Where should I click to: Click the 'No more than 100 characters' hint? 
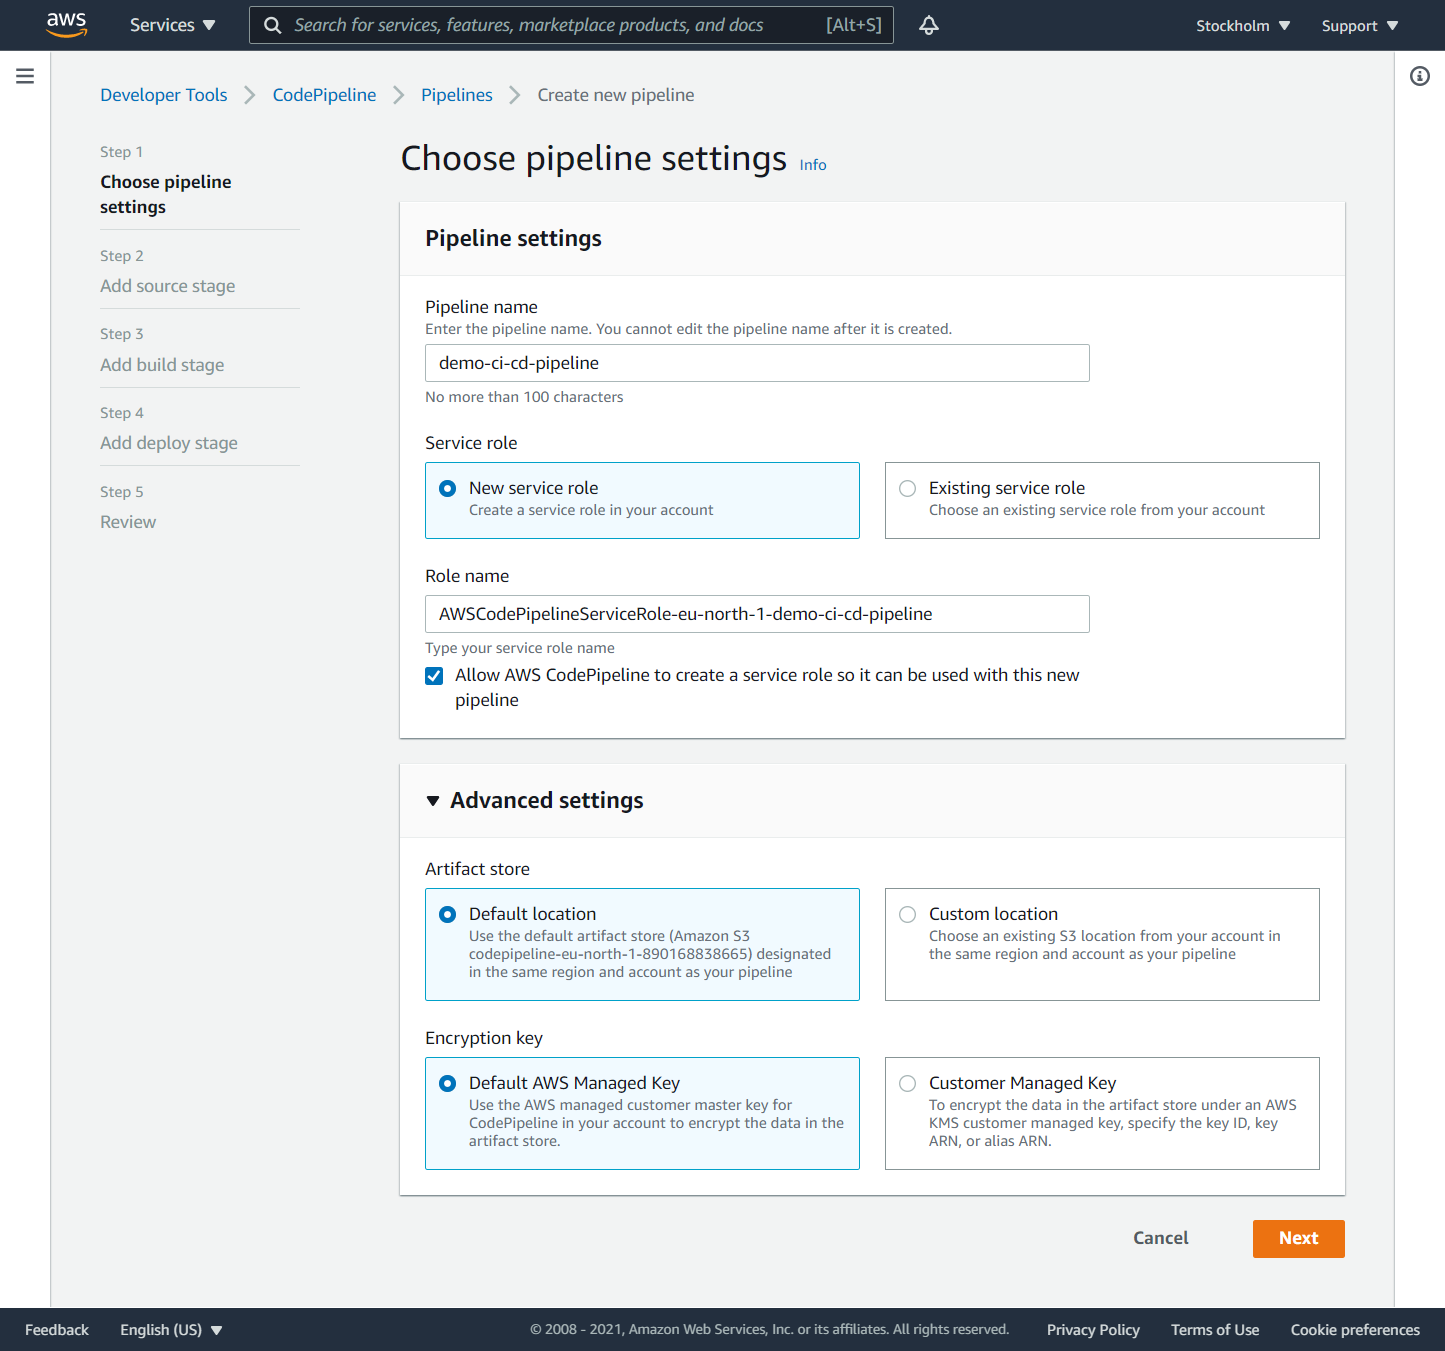524,397
